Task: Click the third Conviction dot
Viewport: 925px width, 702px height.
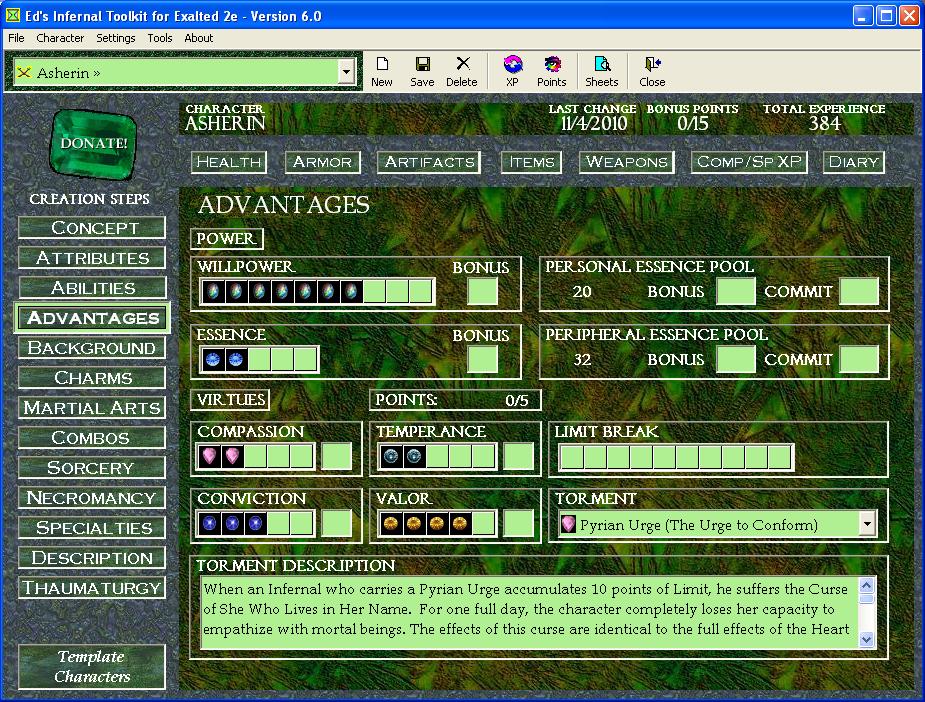Action: tap(255, 523)
